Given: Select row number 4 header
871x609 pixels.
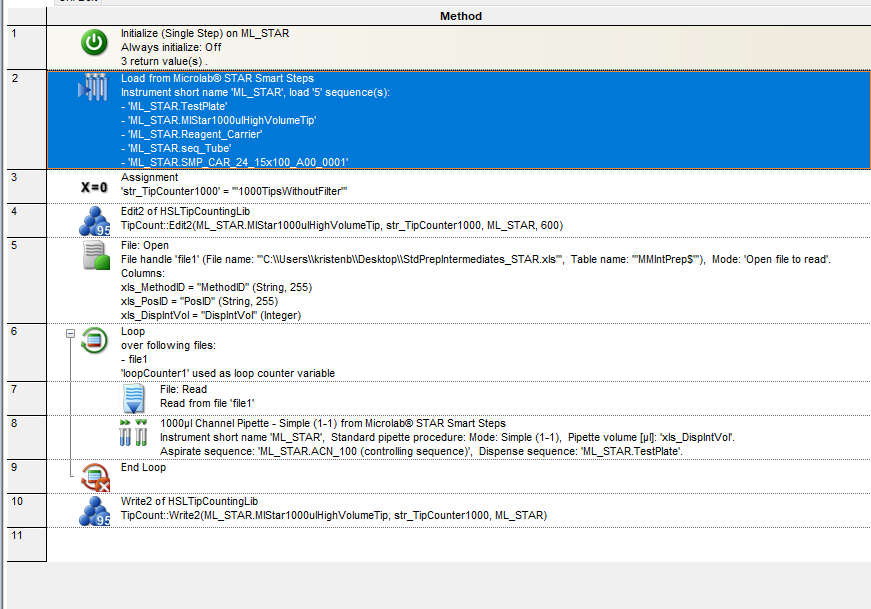Looking at the screenshot, I should click(x=27, y=220).
